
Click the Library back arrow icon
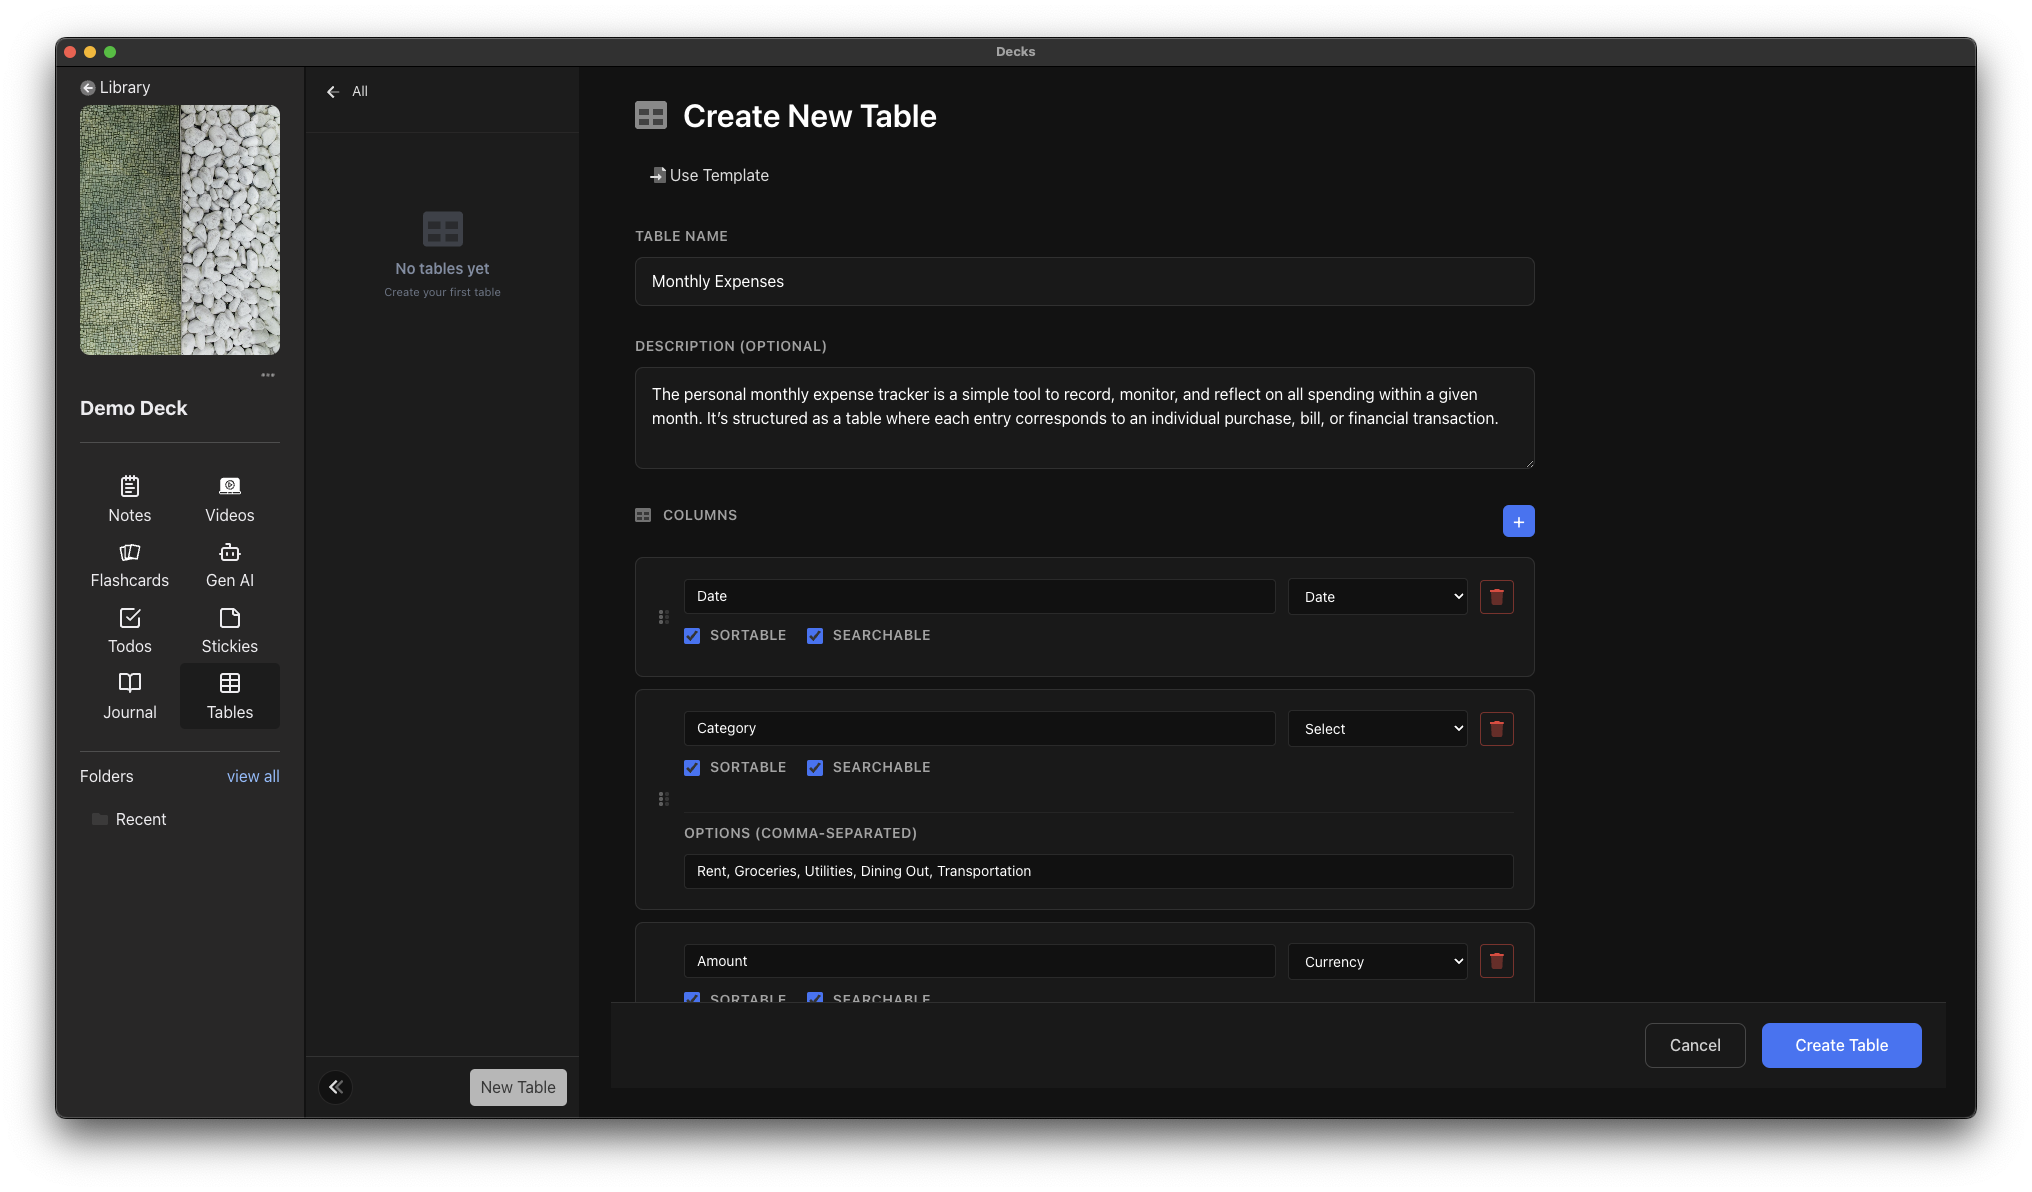click(88, 88)
